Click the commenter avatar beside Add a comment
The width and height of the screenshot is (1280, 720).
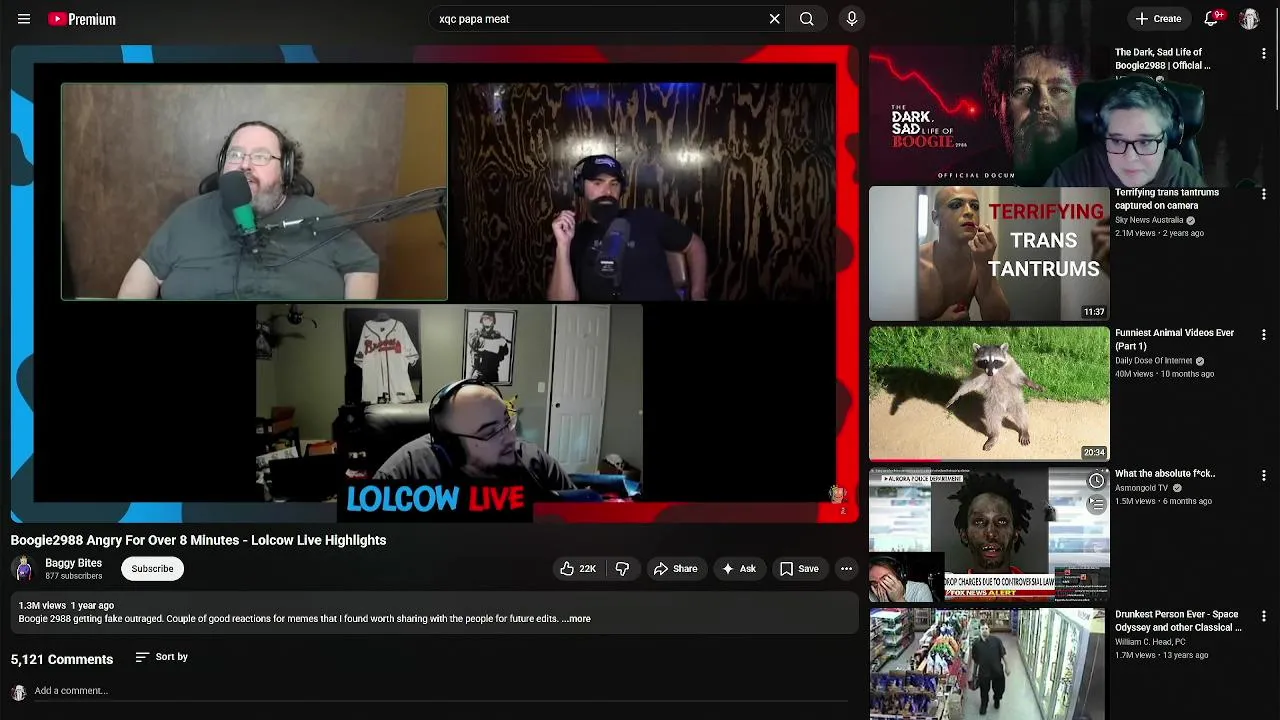18,693
